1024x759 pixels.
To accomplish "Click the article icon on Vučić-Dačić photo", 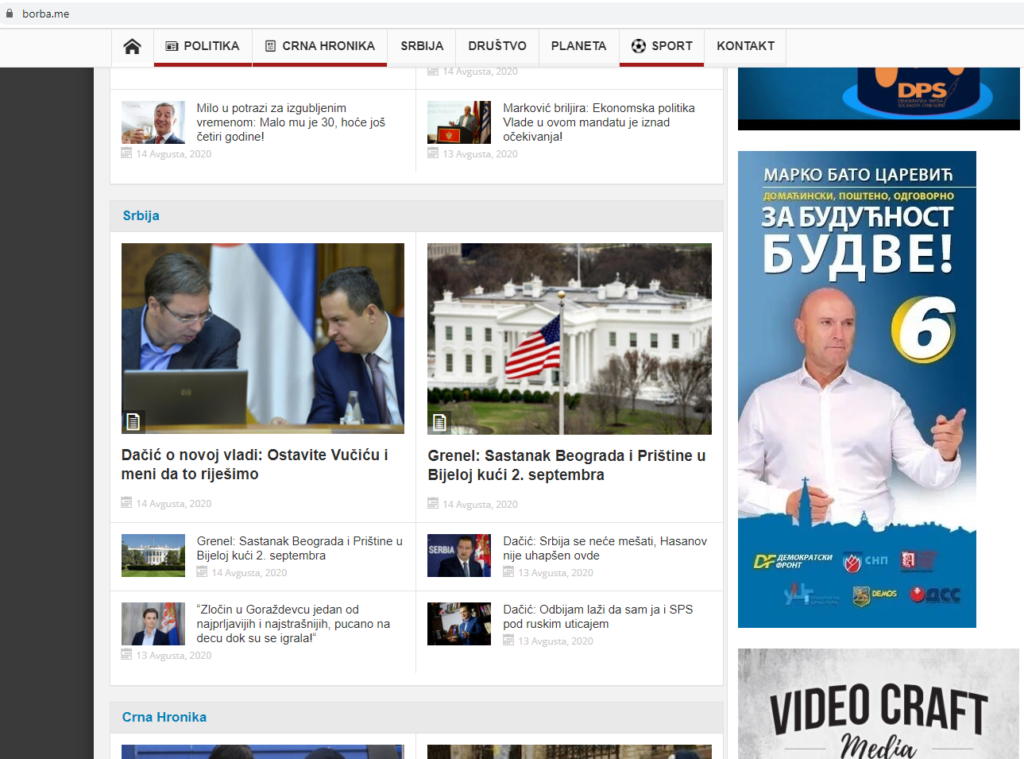I will [x=133, y=422].
